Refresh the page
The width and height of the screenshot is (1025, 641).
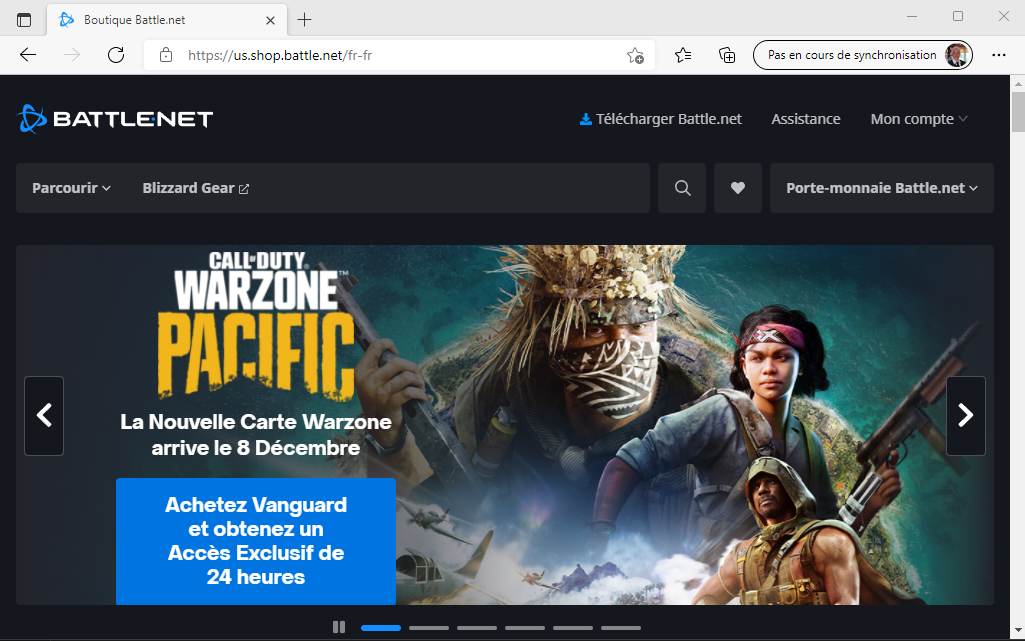pos(116,55)
